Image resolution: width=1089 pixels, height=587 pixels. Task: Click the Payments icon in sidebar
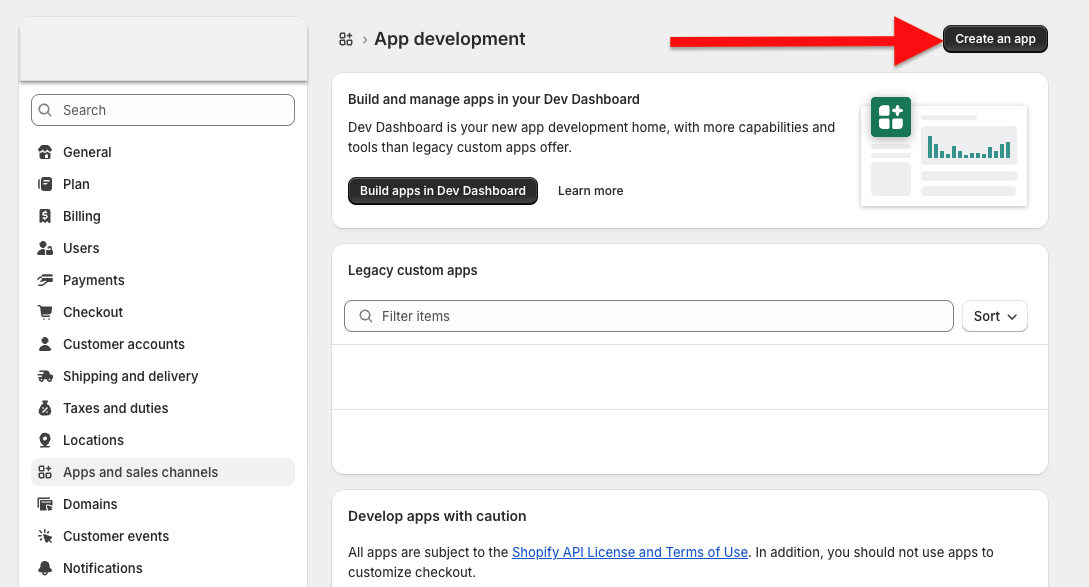45,280
